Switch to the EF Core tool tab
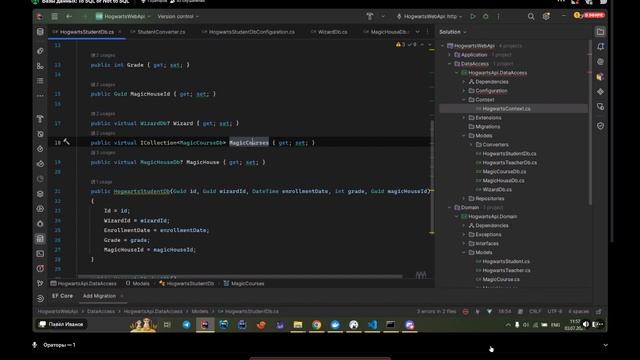This screenshot has height=360, width=640. pyautogui.click(x=62, y=296)
